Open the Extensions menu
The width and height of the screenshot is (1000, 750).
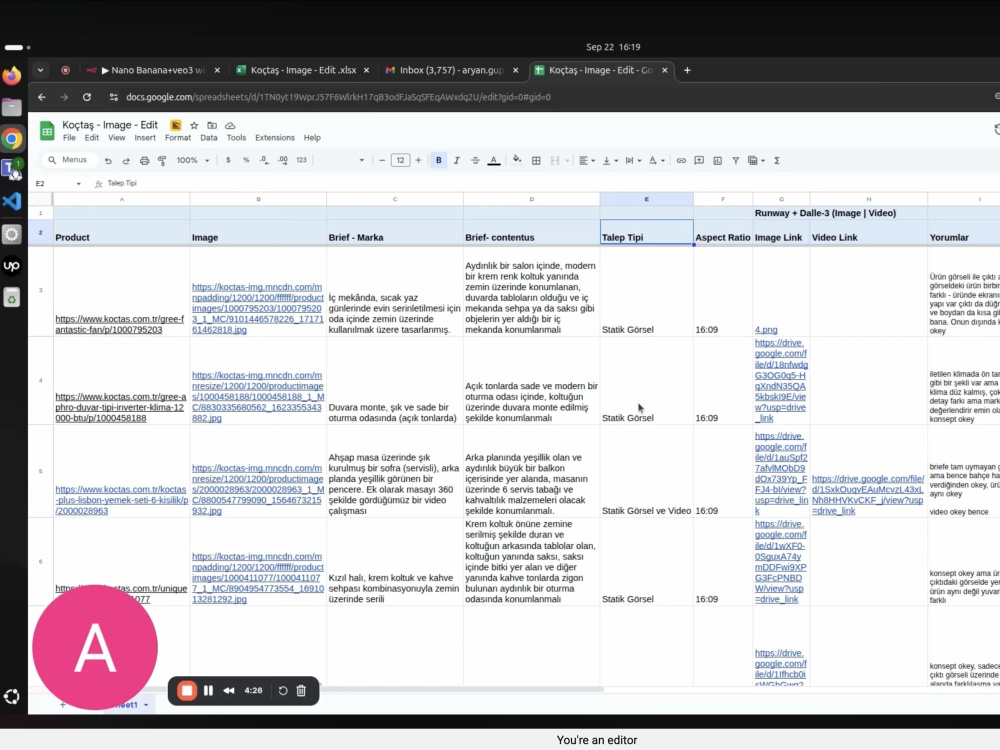[275, 138]
